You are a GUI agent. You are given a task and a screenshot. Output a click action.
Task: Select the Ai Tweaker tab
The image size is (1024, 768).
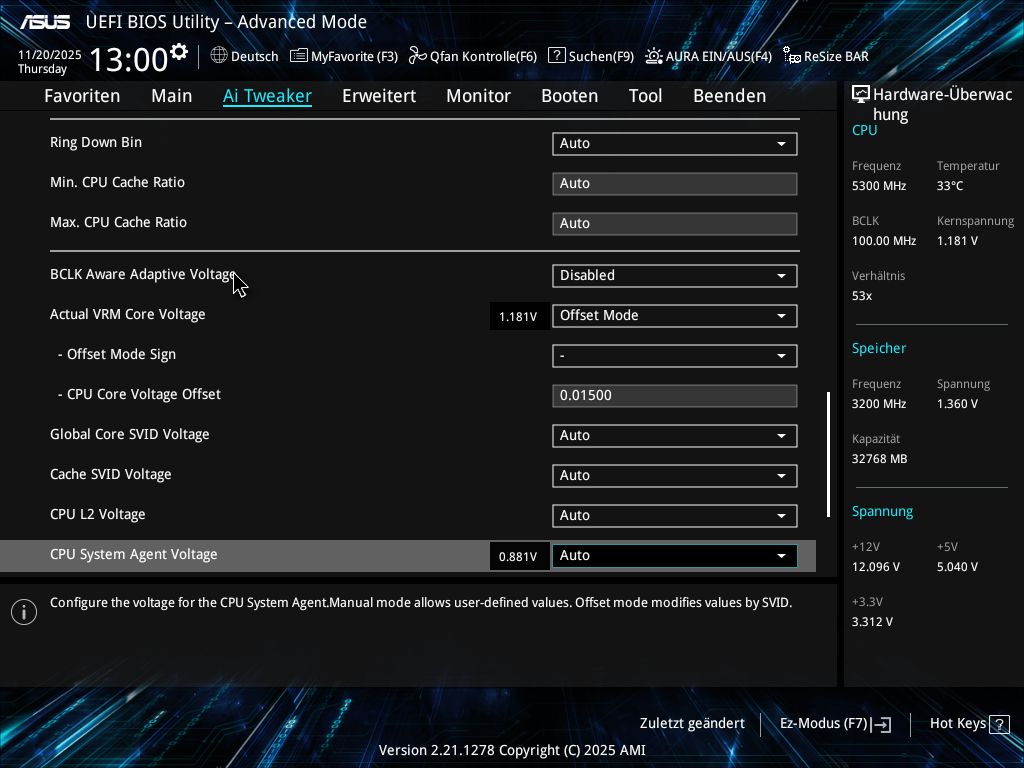[x=267, y=96]
